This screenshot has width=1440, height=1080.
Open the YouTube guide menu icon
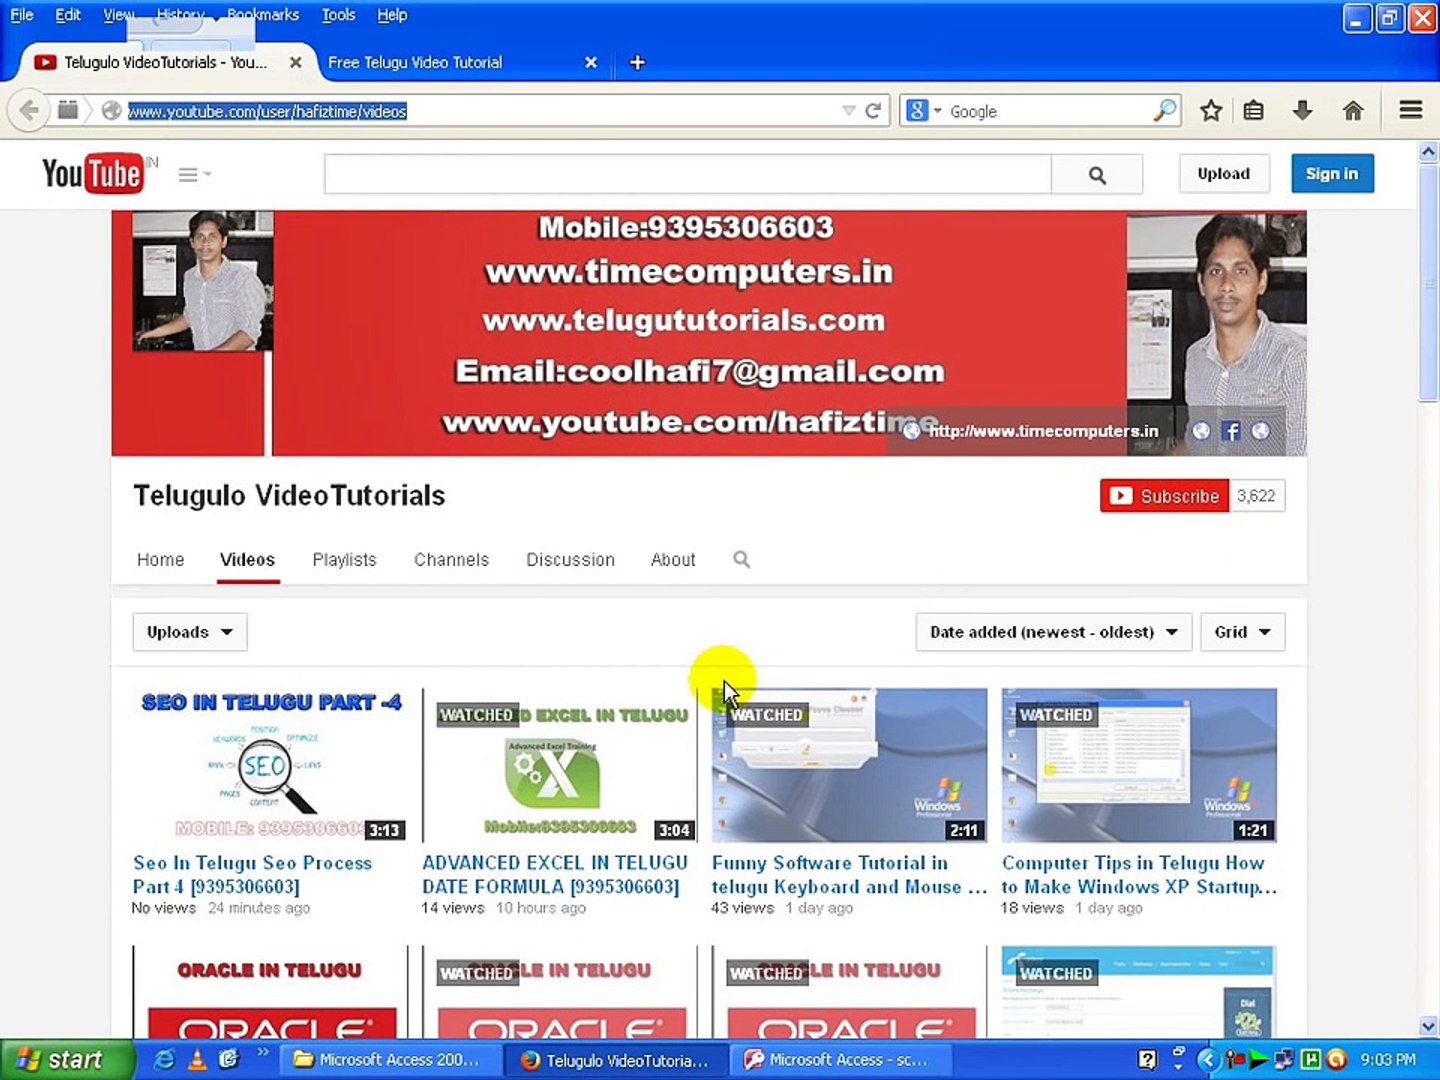[x=194, y=175]
